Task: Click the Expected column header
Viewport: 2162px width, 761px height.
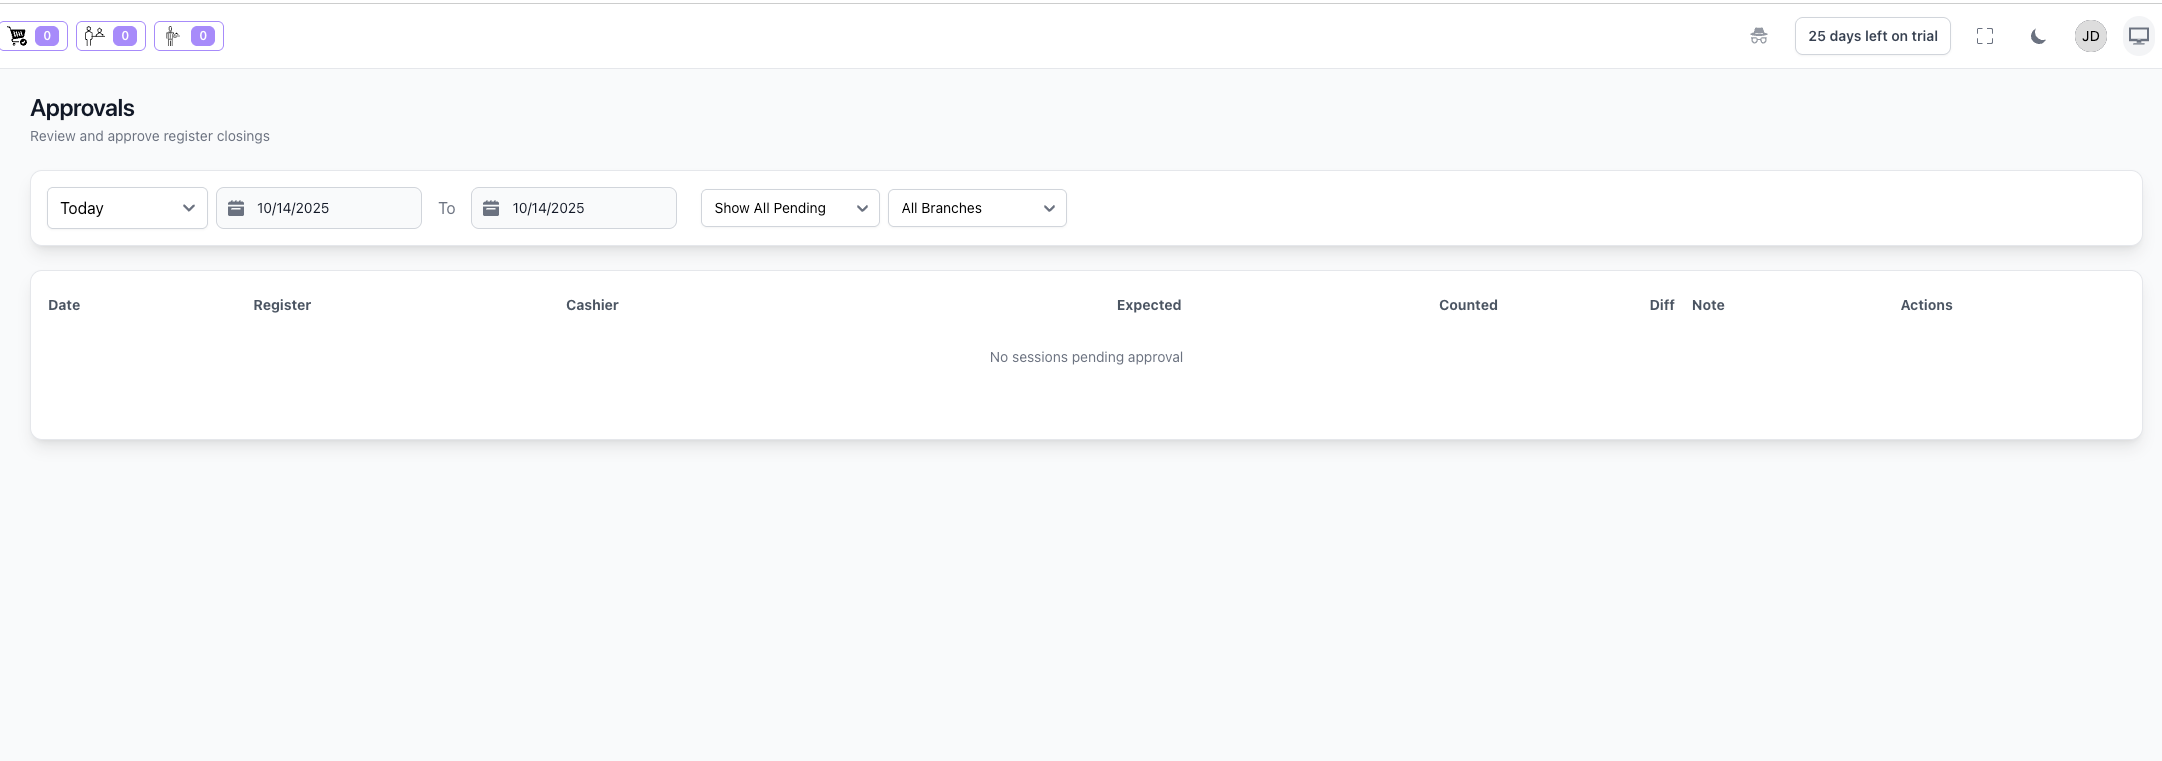Action: point(1148,305)
